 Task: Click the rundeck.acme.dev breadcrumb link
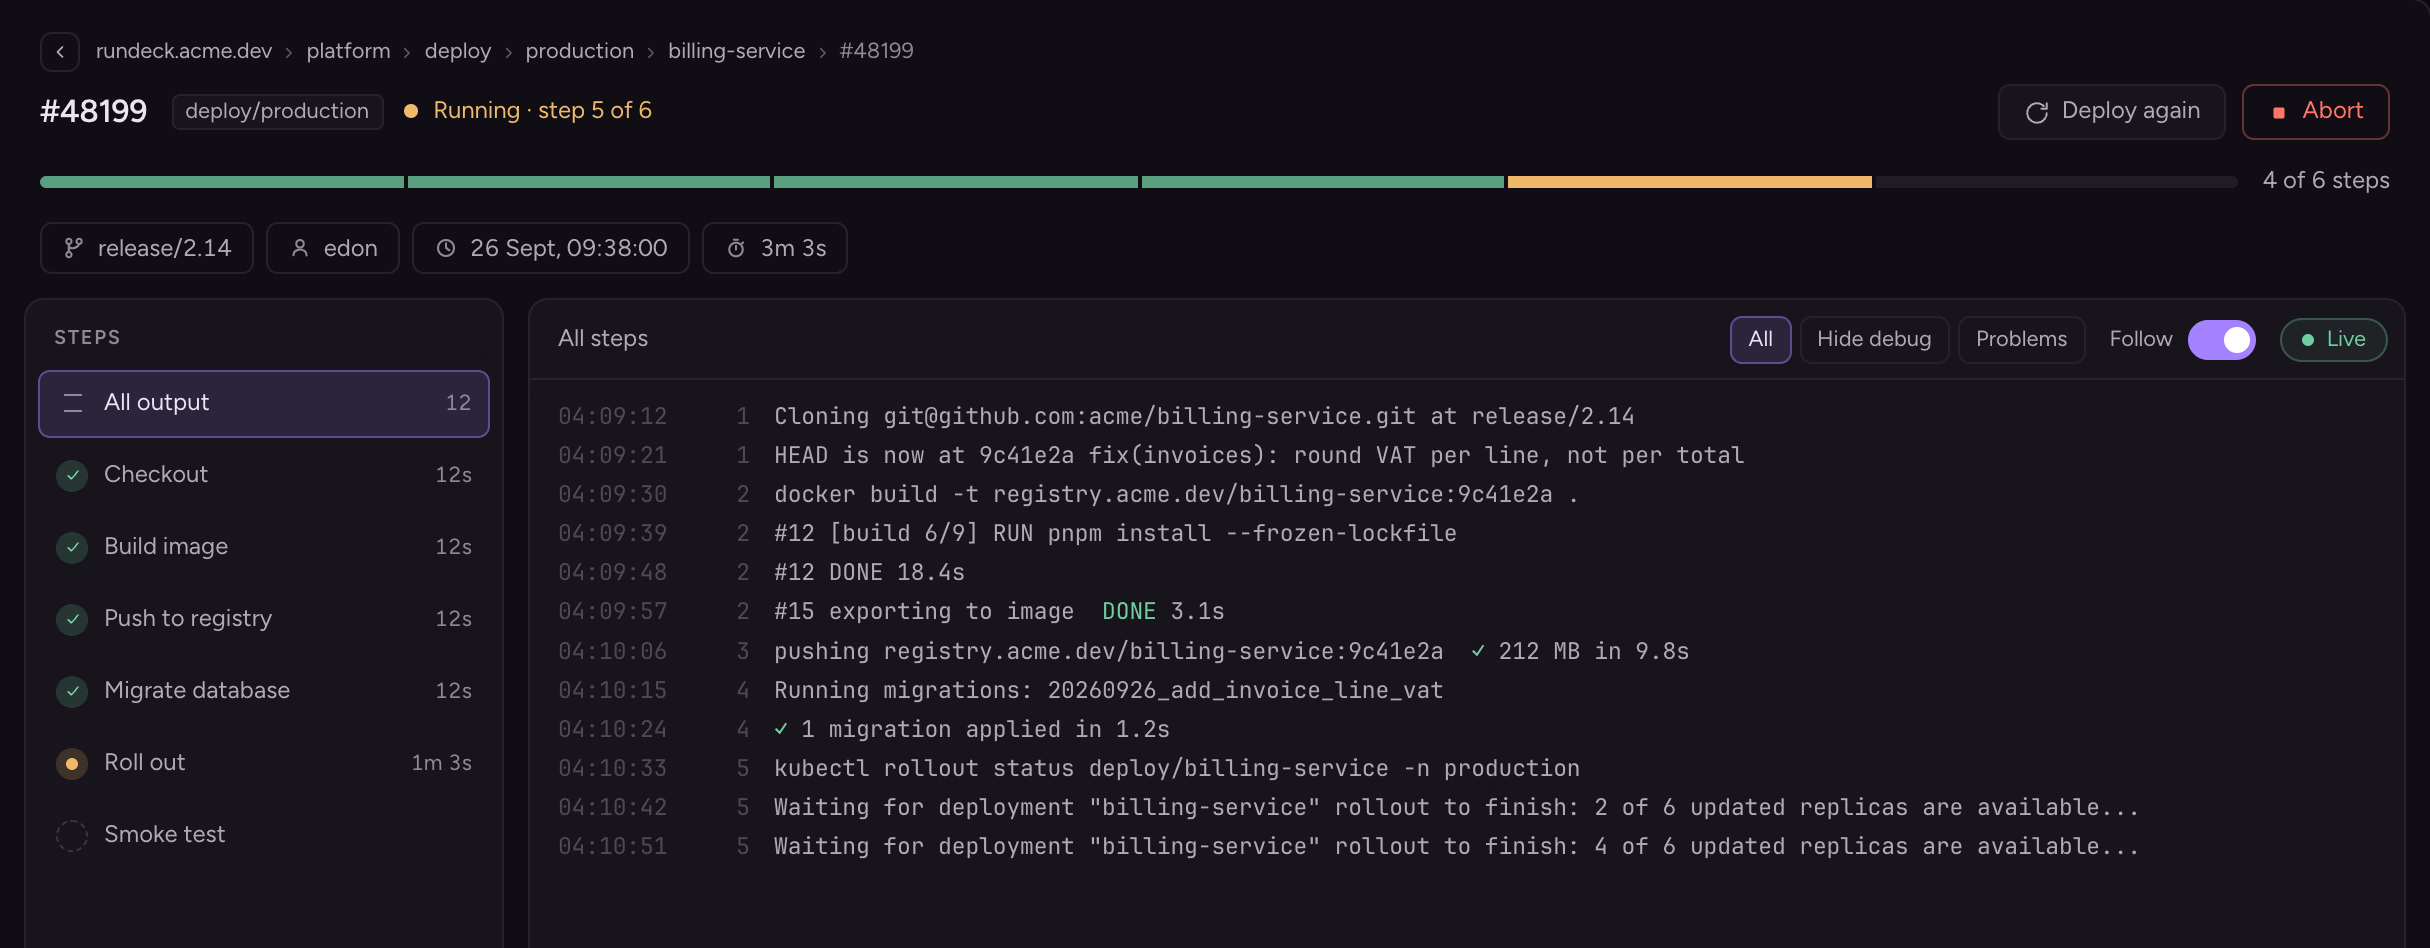[x=184, y=51]
